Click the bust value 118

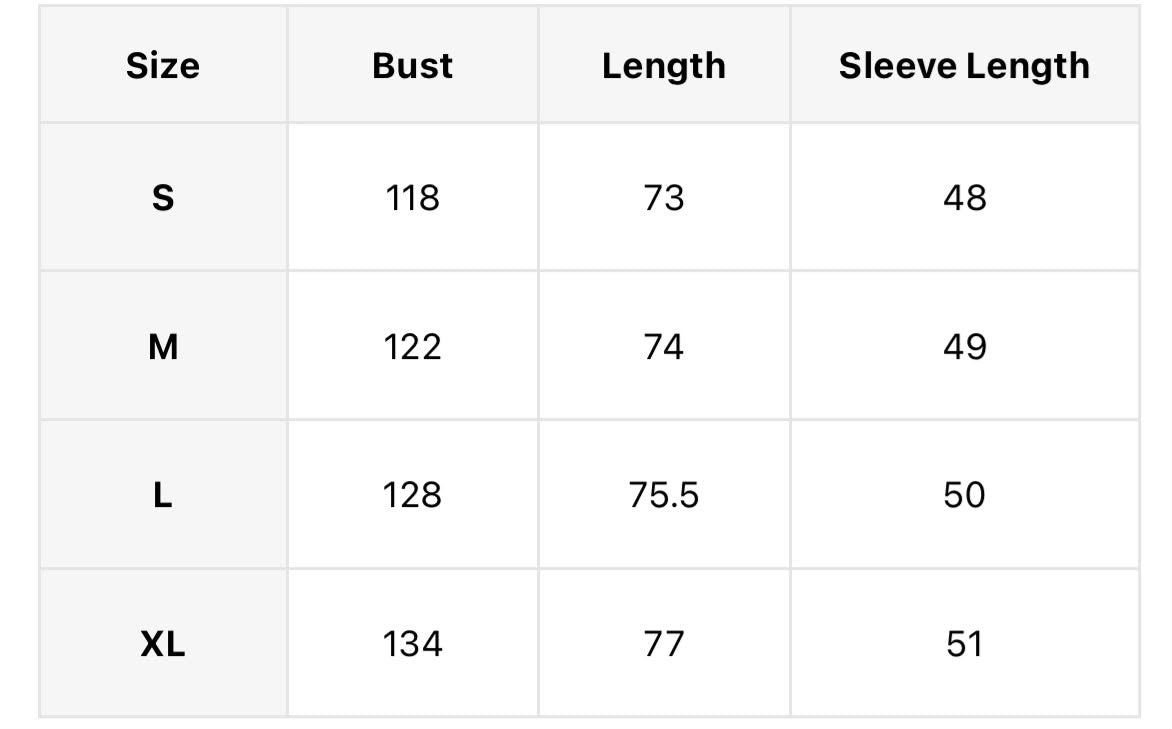click(413, 198)
